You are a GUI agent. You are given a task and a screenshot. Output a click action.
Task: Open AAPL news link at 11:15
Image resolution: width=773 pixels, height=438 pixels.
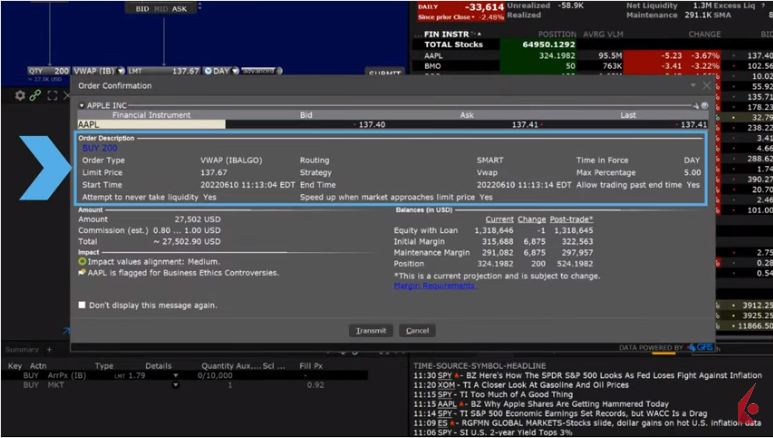pyautogui.click(x=447, y=404)
